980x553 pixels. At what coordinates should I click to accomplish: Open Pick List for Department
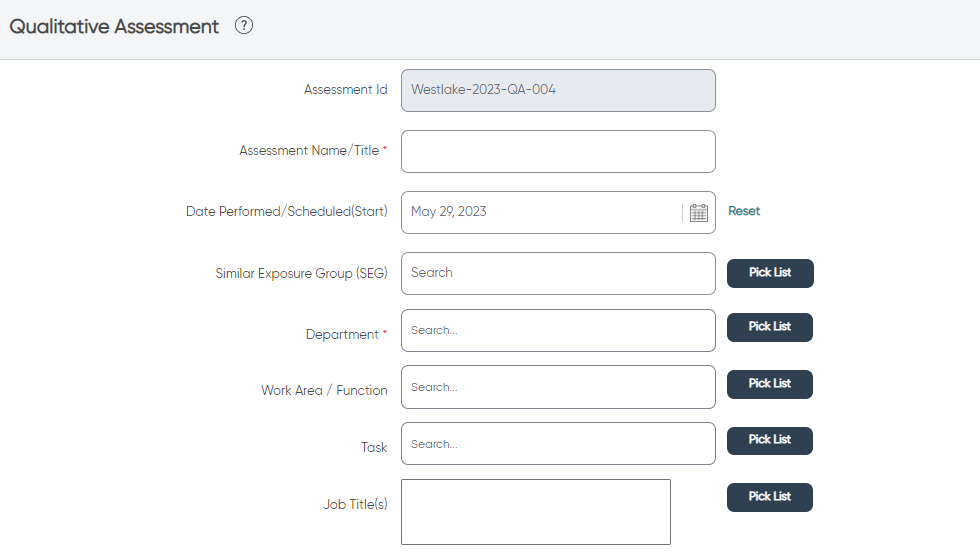(770, 327)
